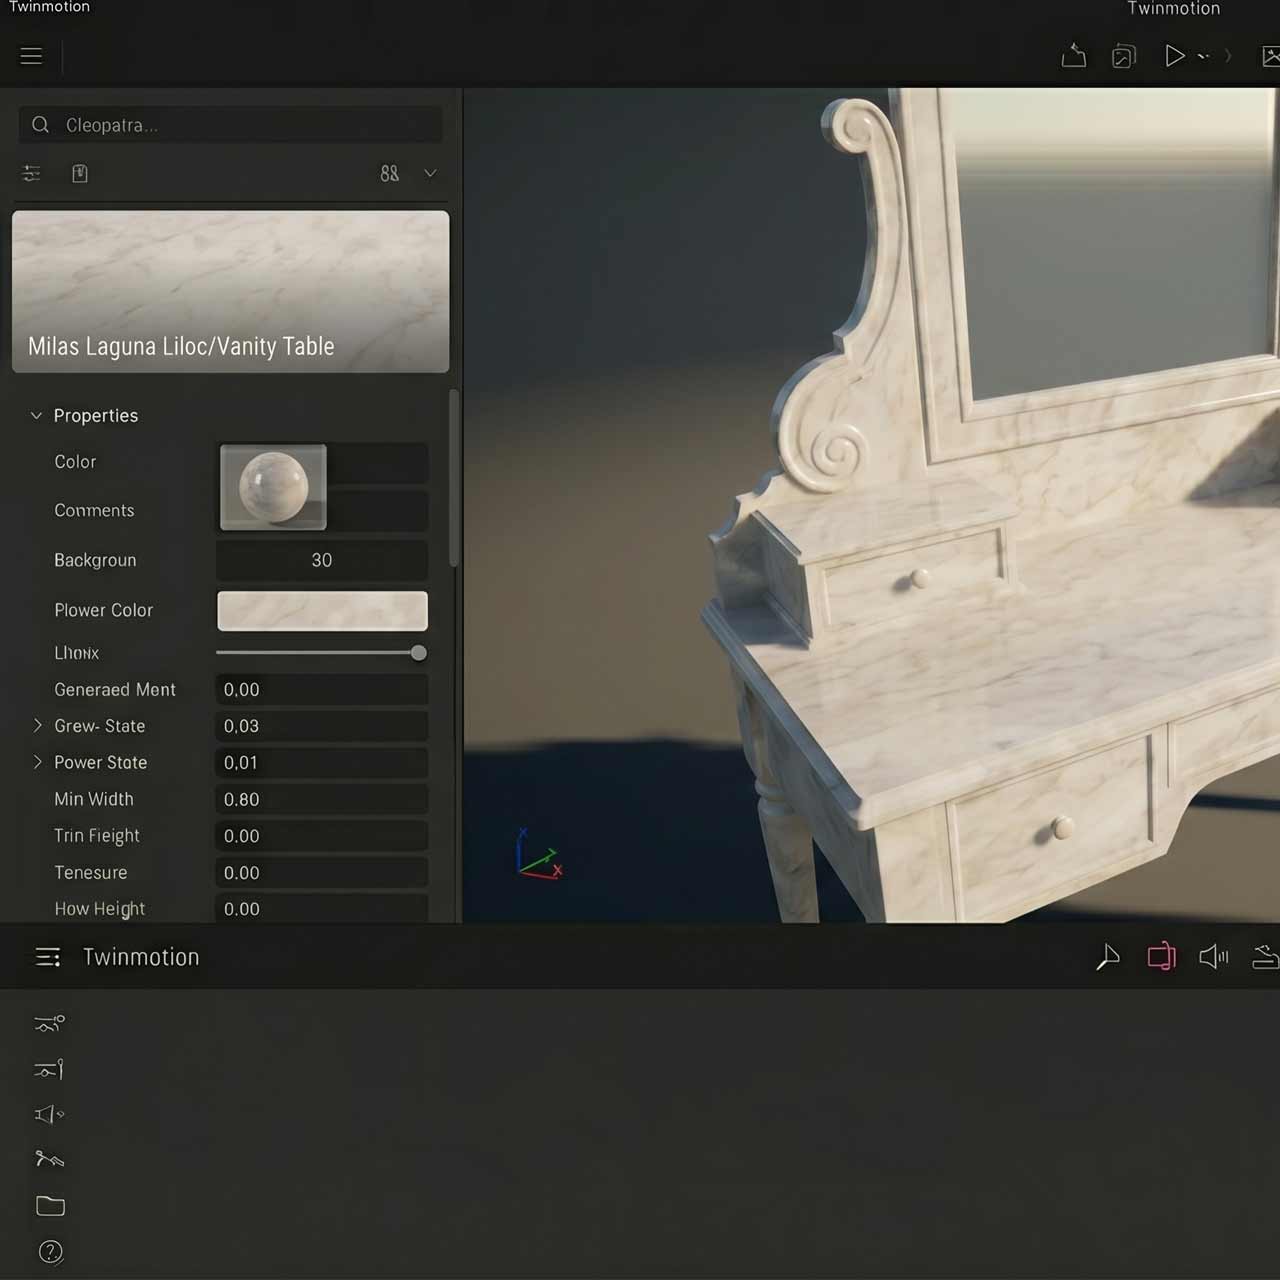Click the Backgroun value field showing 30
This screenshot has height=1280, width=1280.
pos(322,560)
